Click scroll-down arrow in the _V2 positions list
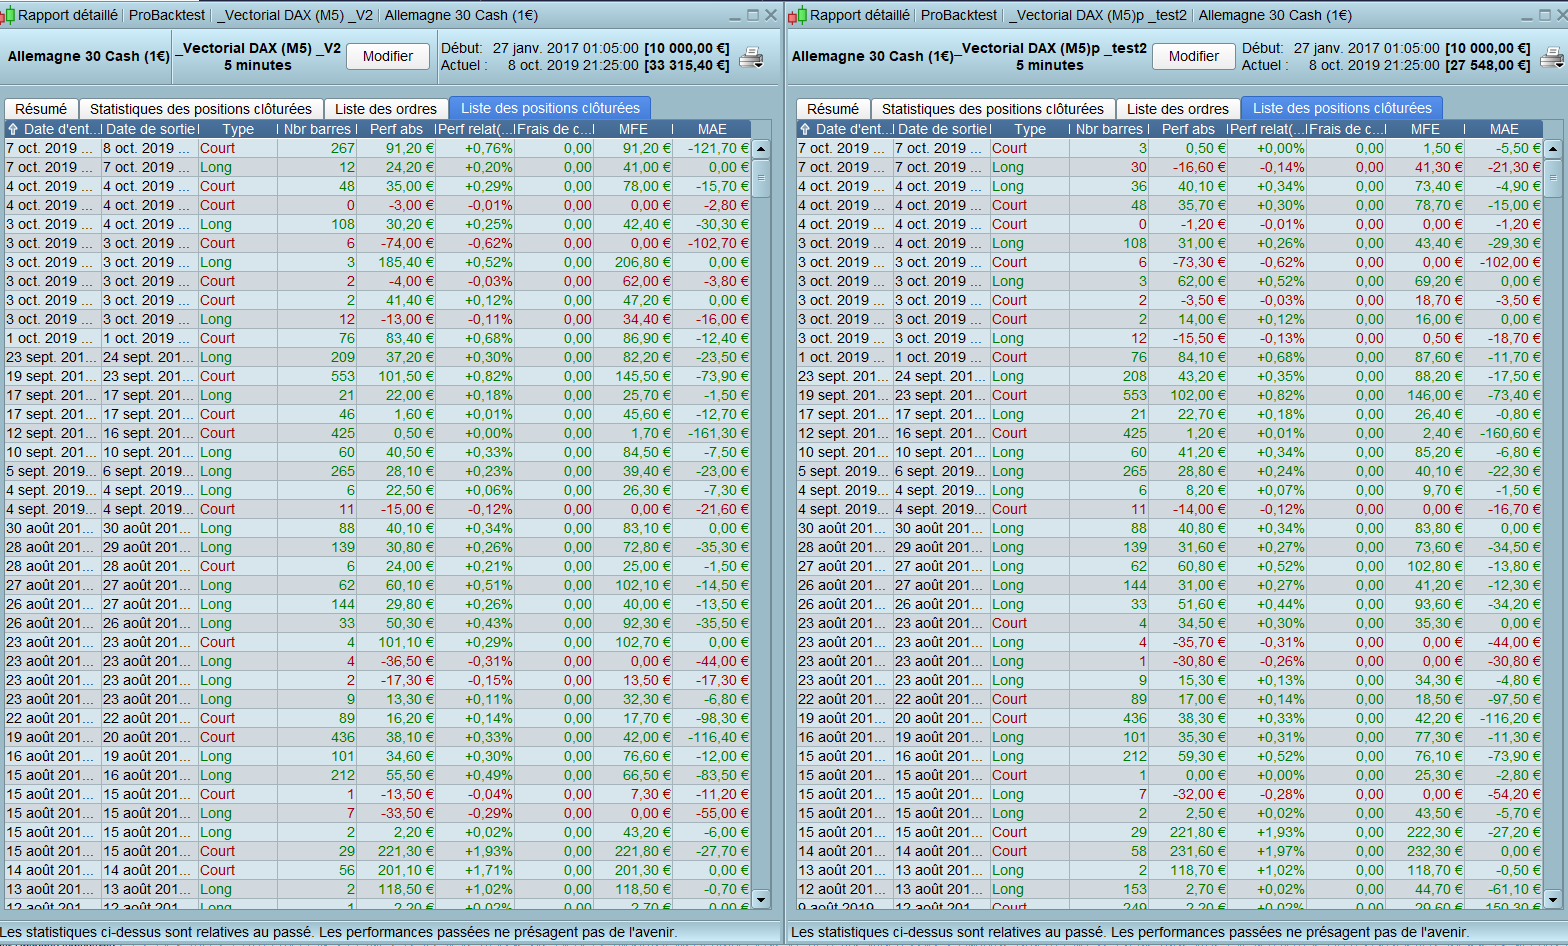Screen dimensions: 1568x946 tap(761, 900)
